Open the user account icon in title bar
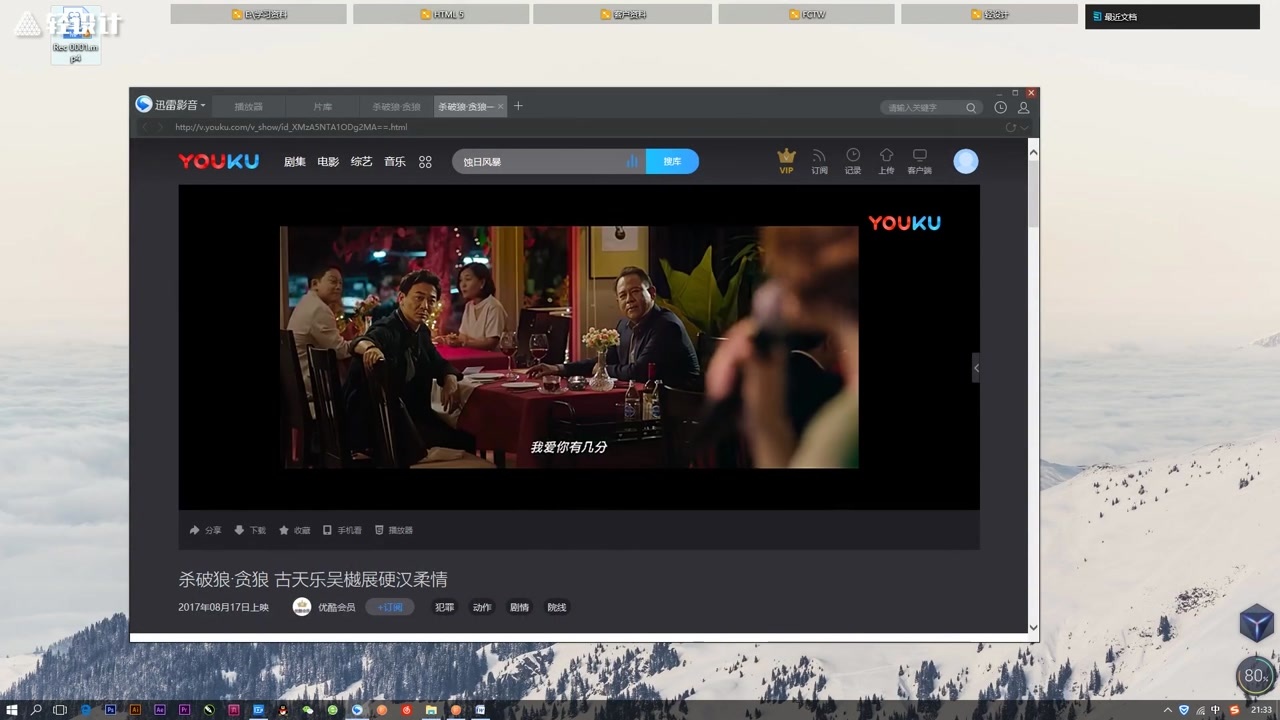 coord(1023,107)
